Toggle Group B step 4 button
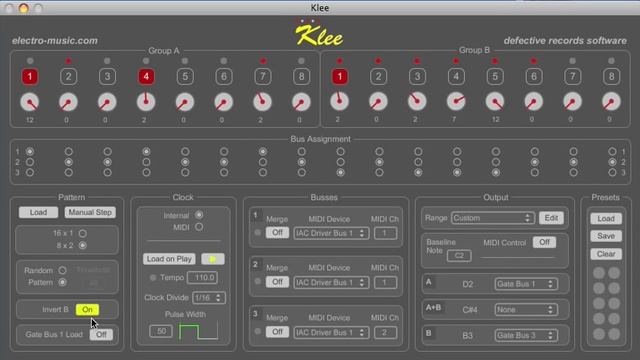Screen dimensions: 640x360 pos(456,76)
